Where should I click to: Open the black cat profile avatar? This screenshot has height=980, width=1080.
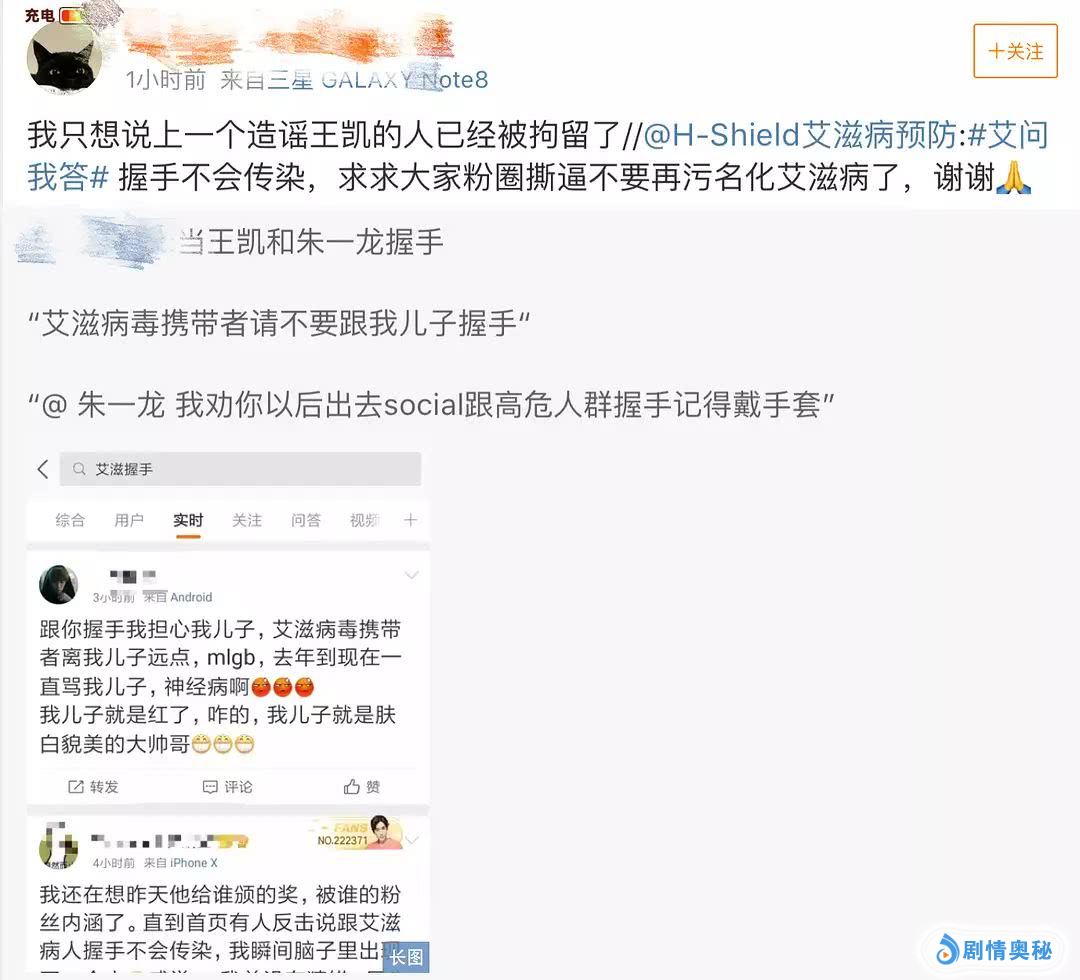coord(64,58)
